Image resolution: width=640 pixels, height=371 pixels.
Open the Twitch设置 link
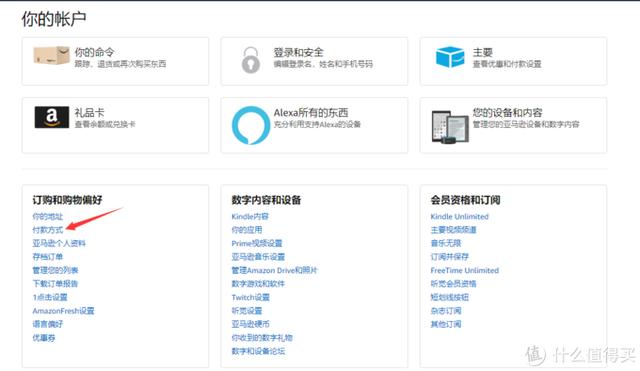click(x=251, y=297)
